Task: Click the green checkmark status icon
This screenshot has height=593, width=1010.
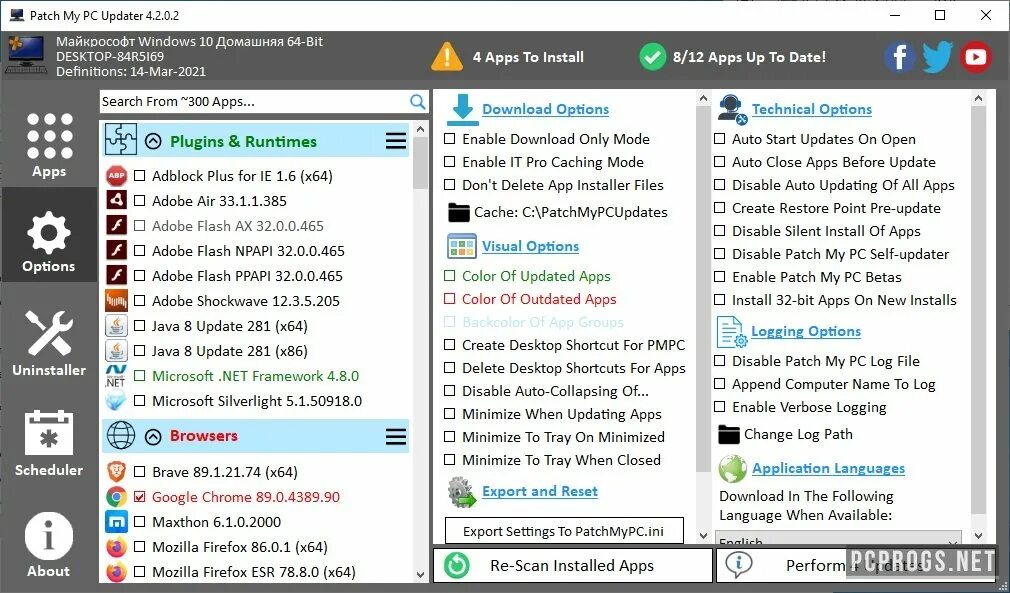Action: click(x=653, y=57)
